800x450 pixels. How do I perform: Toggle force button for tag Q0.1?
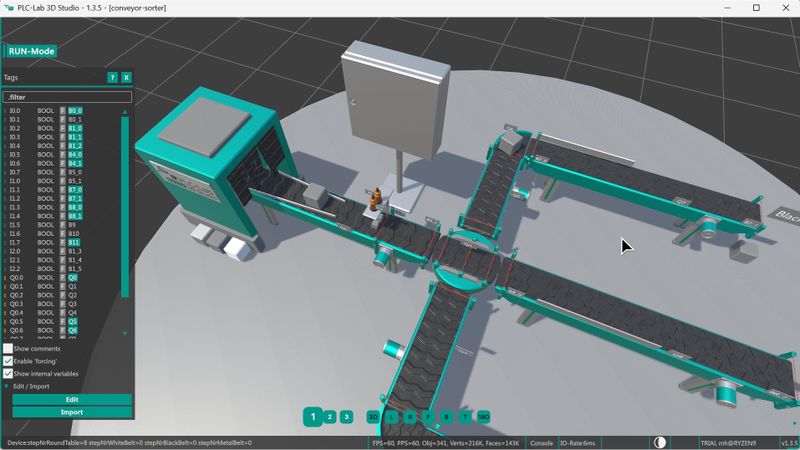(63, 286)
